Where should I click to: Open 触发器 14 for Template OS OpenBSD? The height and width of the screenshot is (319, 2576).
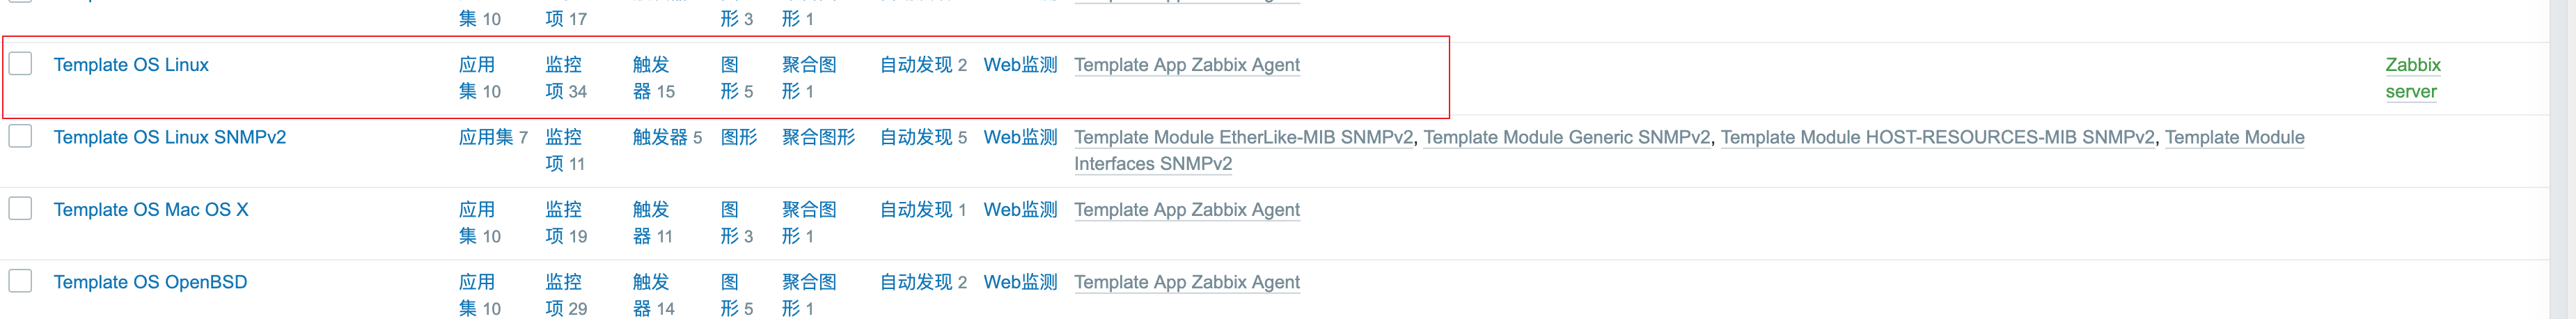[651, 294]
